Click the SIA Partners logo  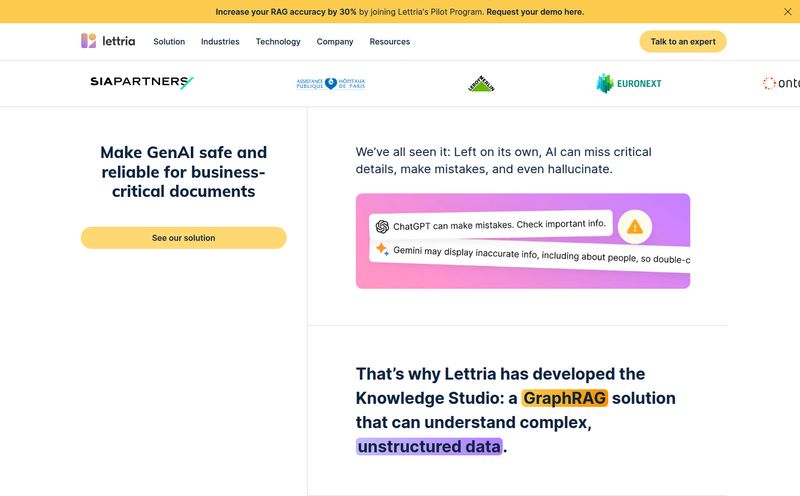[142, 82]
